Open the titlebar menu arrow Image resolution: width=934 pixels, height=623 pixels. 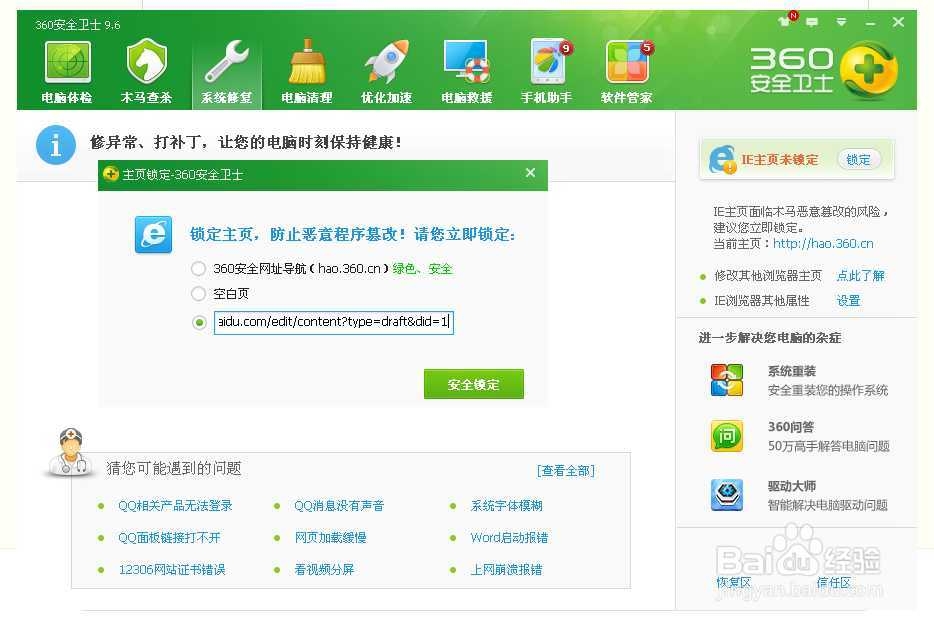tap(843, 22)
